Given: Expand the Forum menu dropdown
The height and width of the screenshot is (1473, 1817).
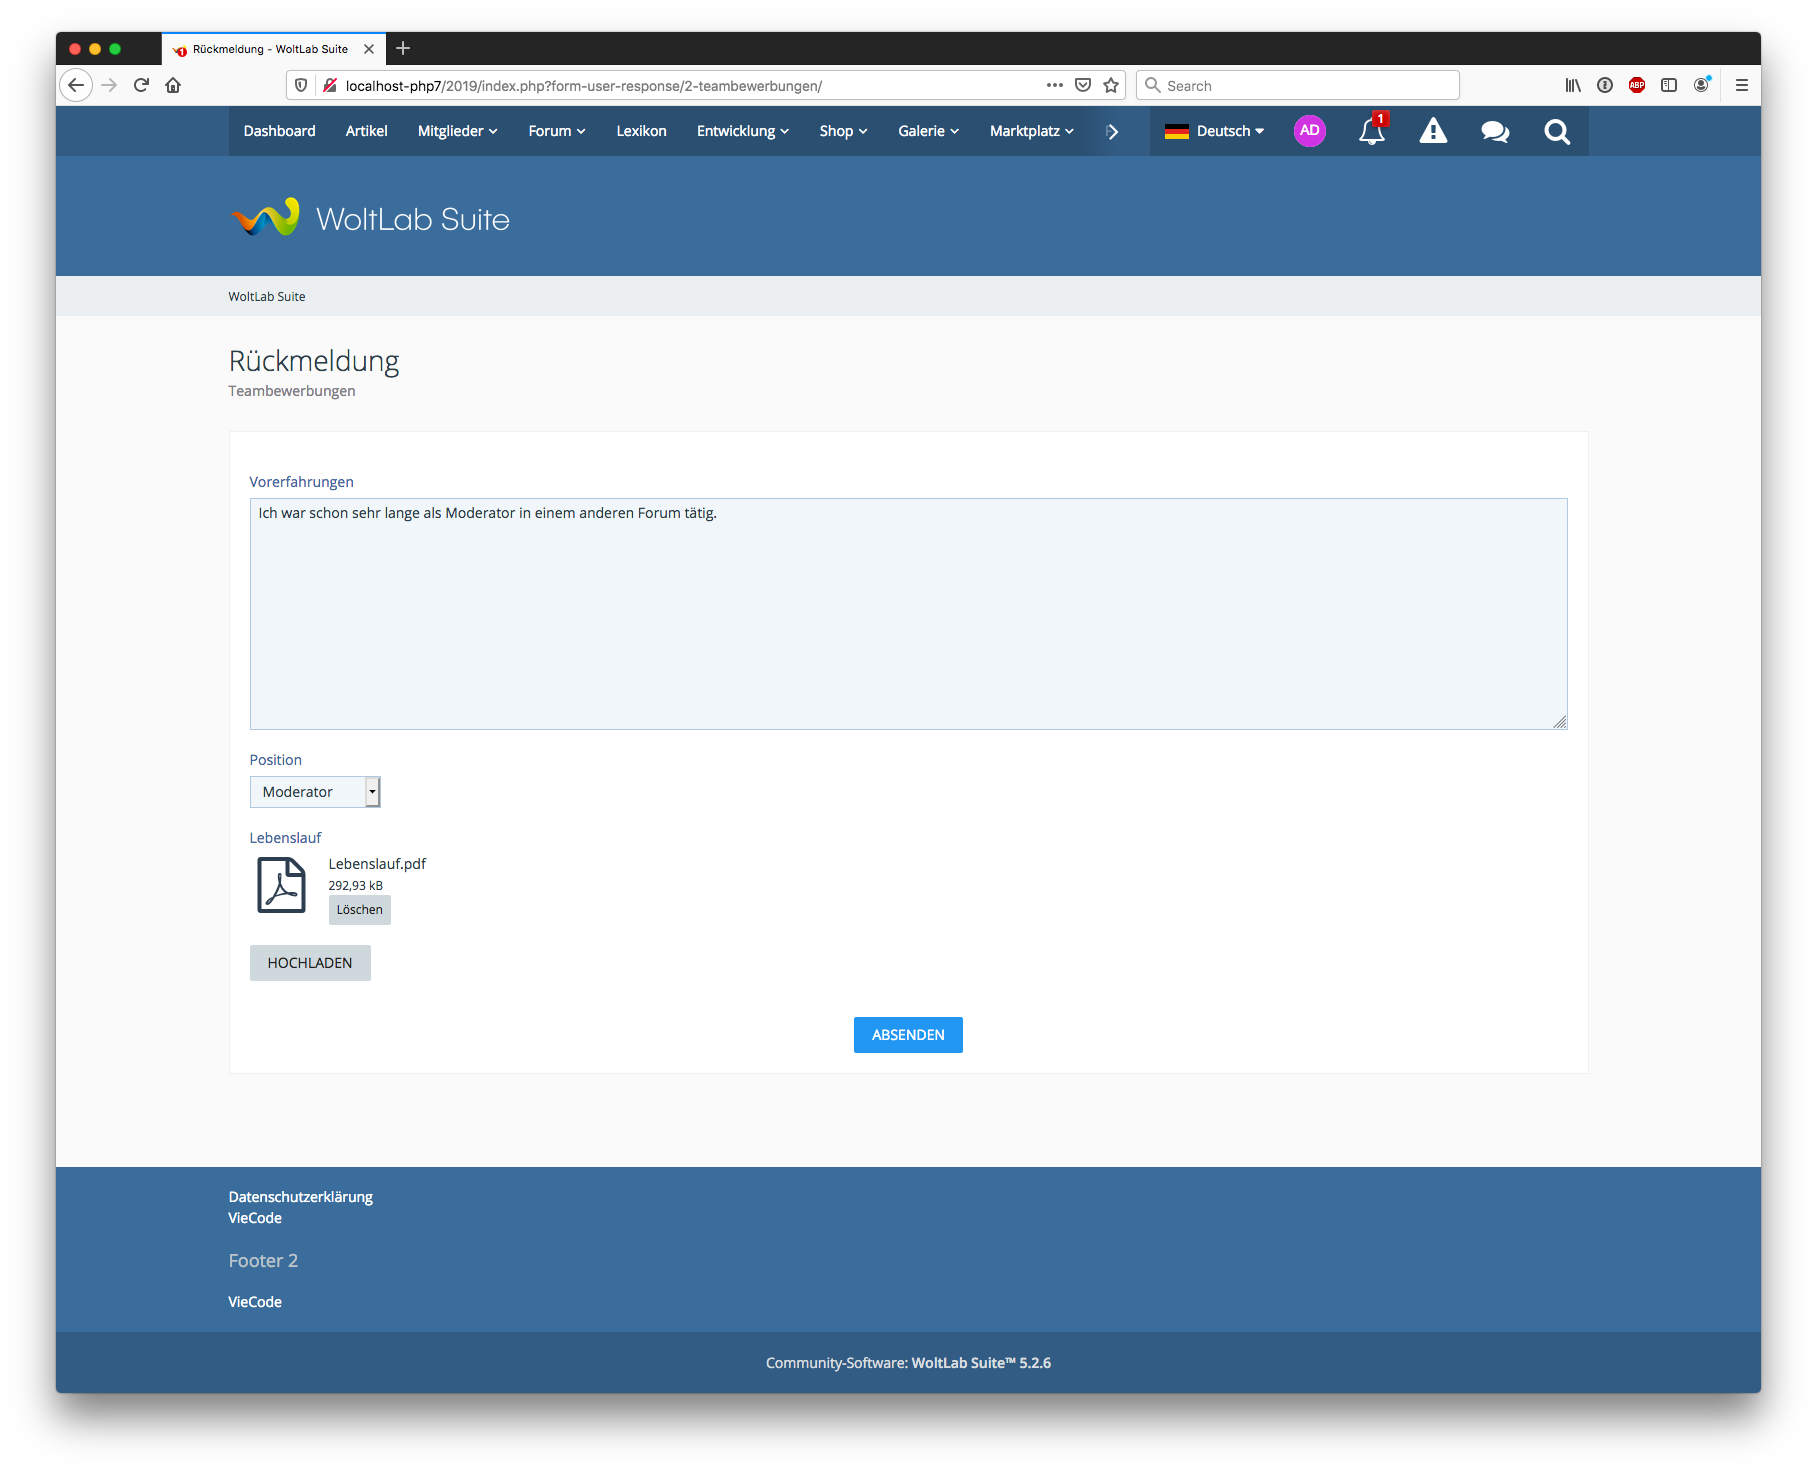Looking at the screenshot, I should coord(556,131).
